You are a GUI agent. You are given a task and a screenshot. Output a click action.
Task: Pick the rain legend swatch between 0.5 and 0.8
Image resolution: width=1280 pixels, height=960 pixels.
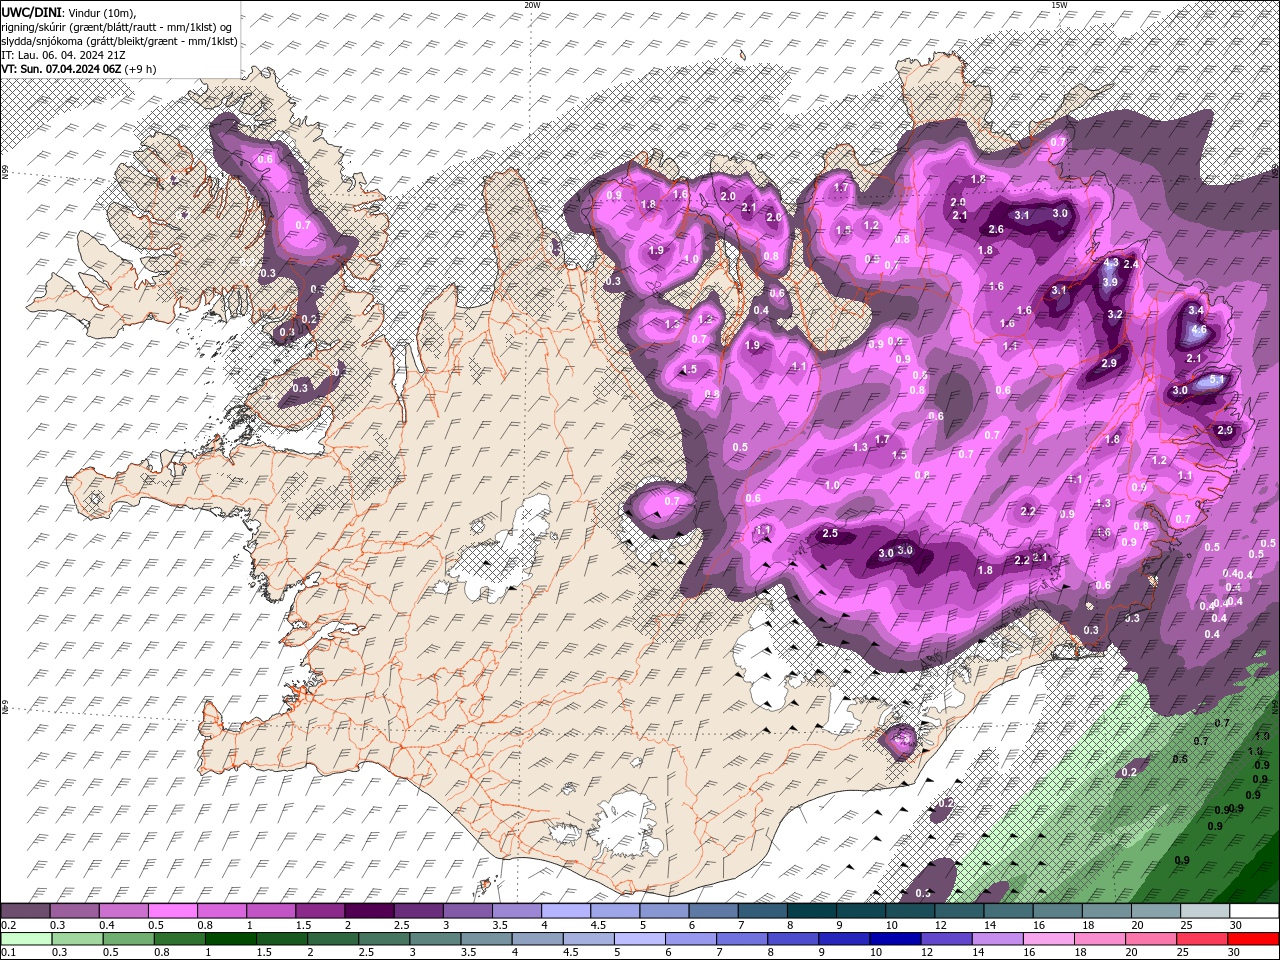coord(128,938)
